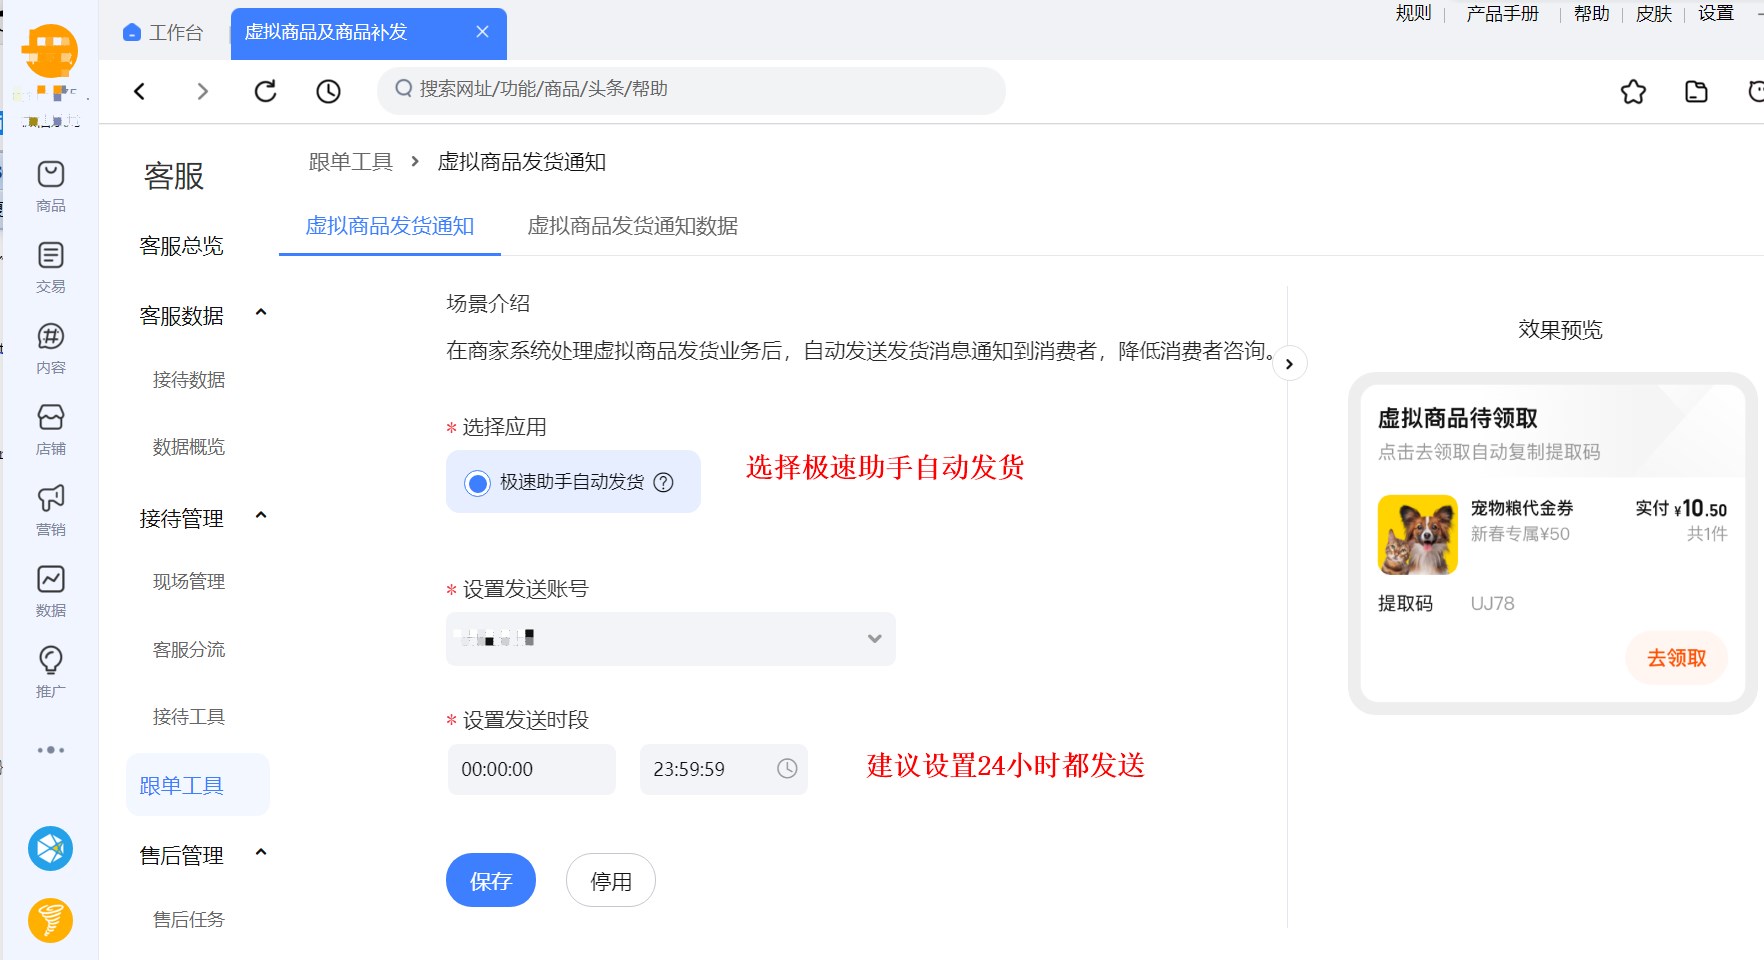This screenshot has width=1764, height=960.
Task: Collapse the 售后管理 menu section
Action: click(x=261, y=853)
